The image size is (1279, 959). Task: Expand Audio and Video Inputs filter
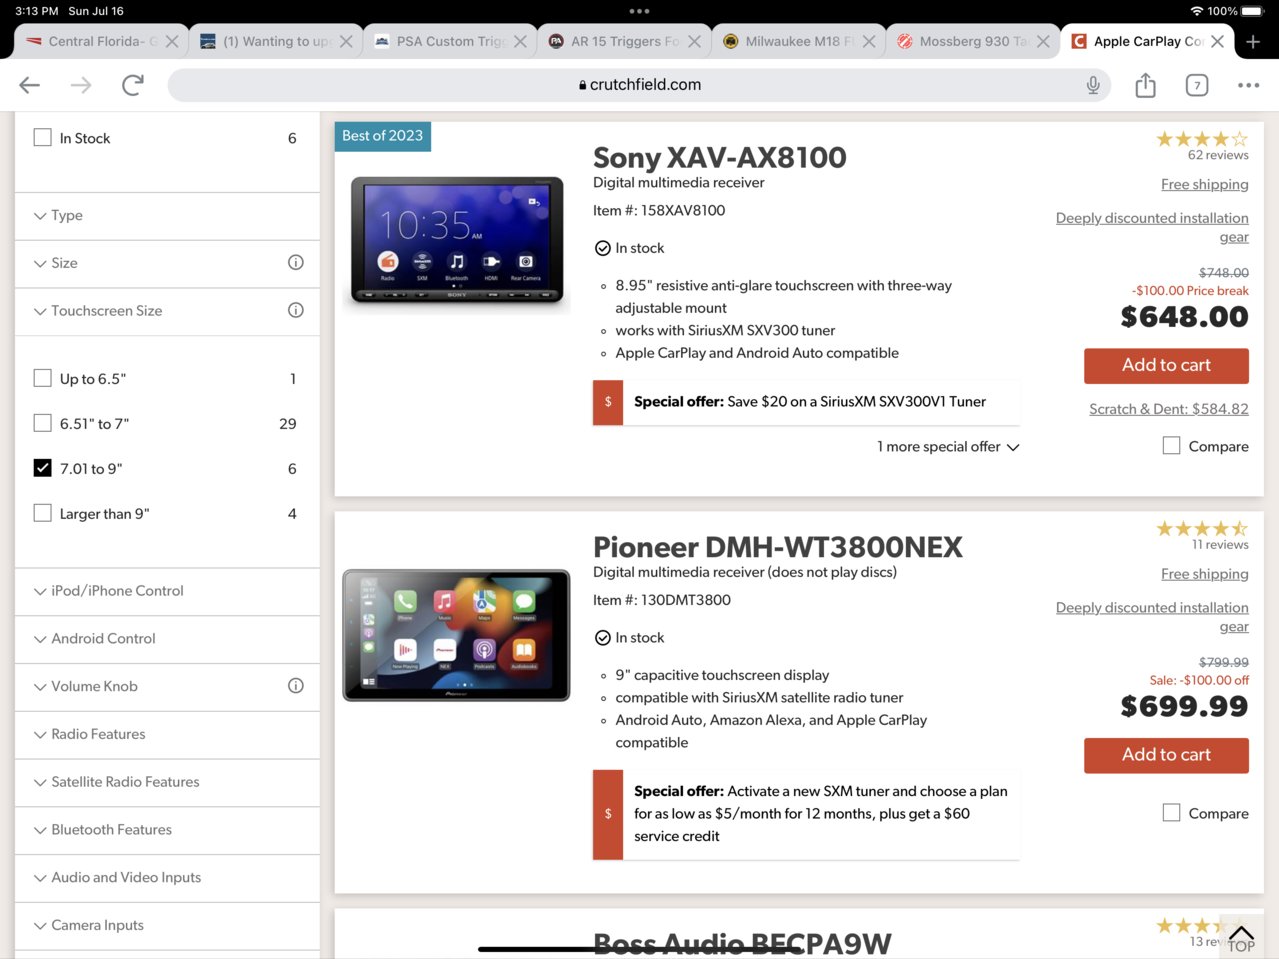tap(167, 878)
